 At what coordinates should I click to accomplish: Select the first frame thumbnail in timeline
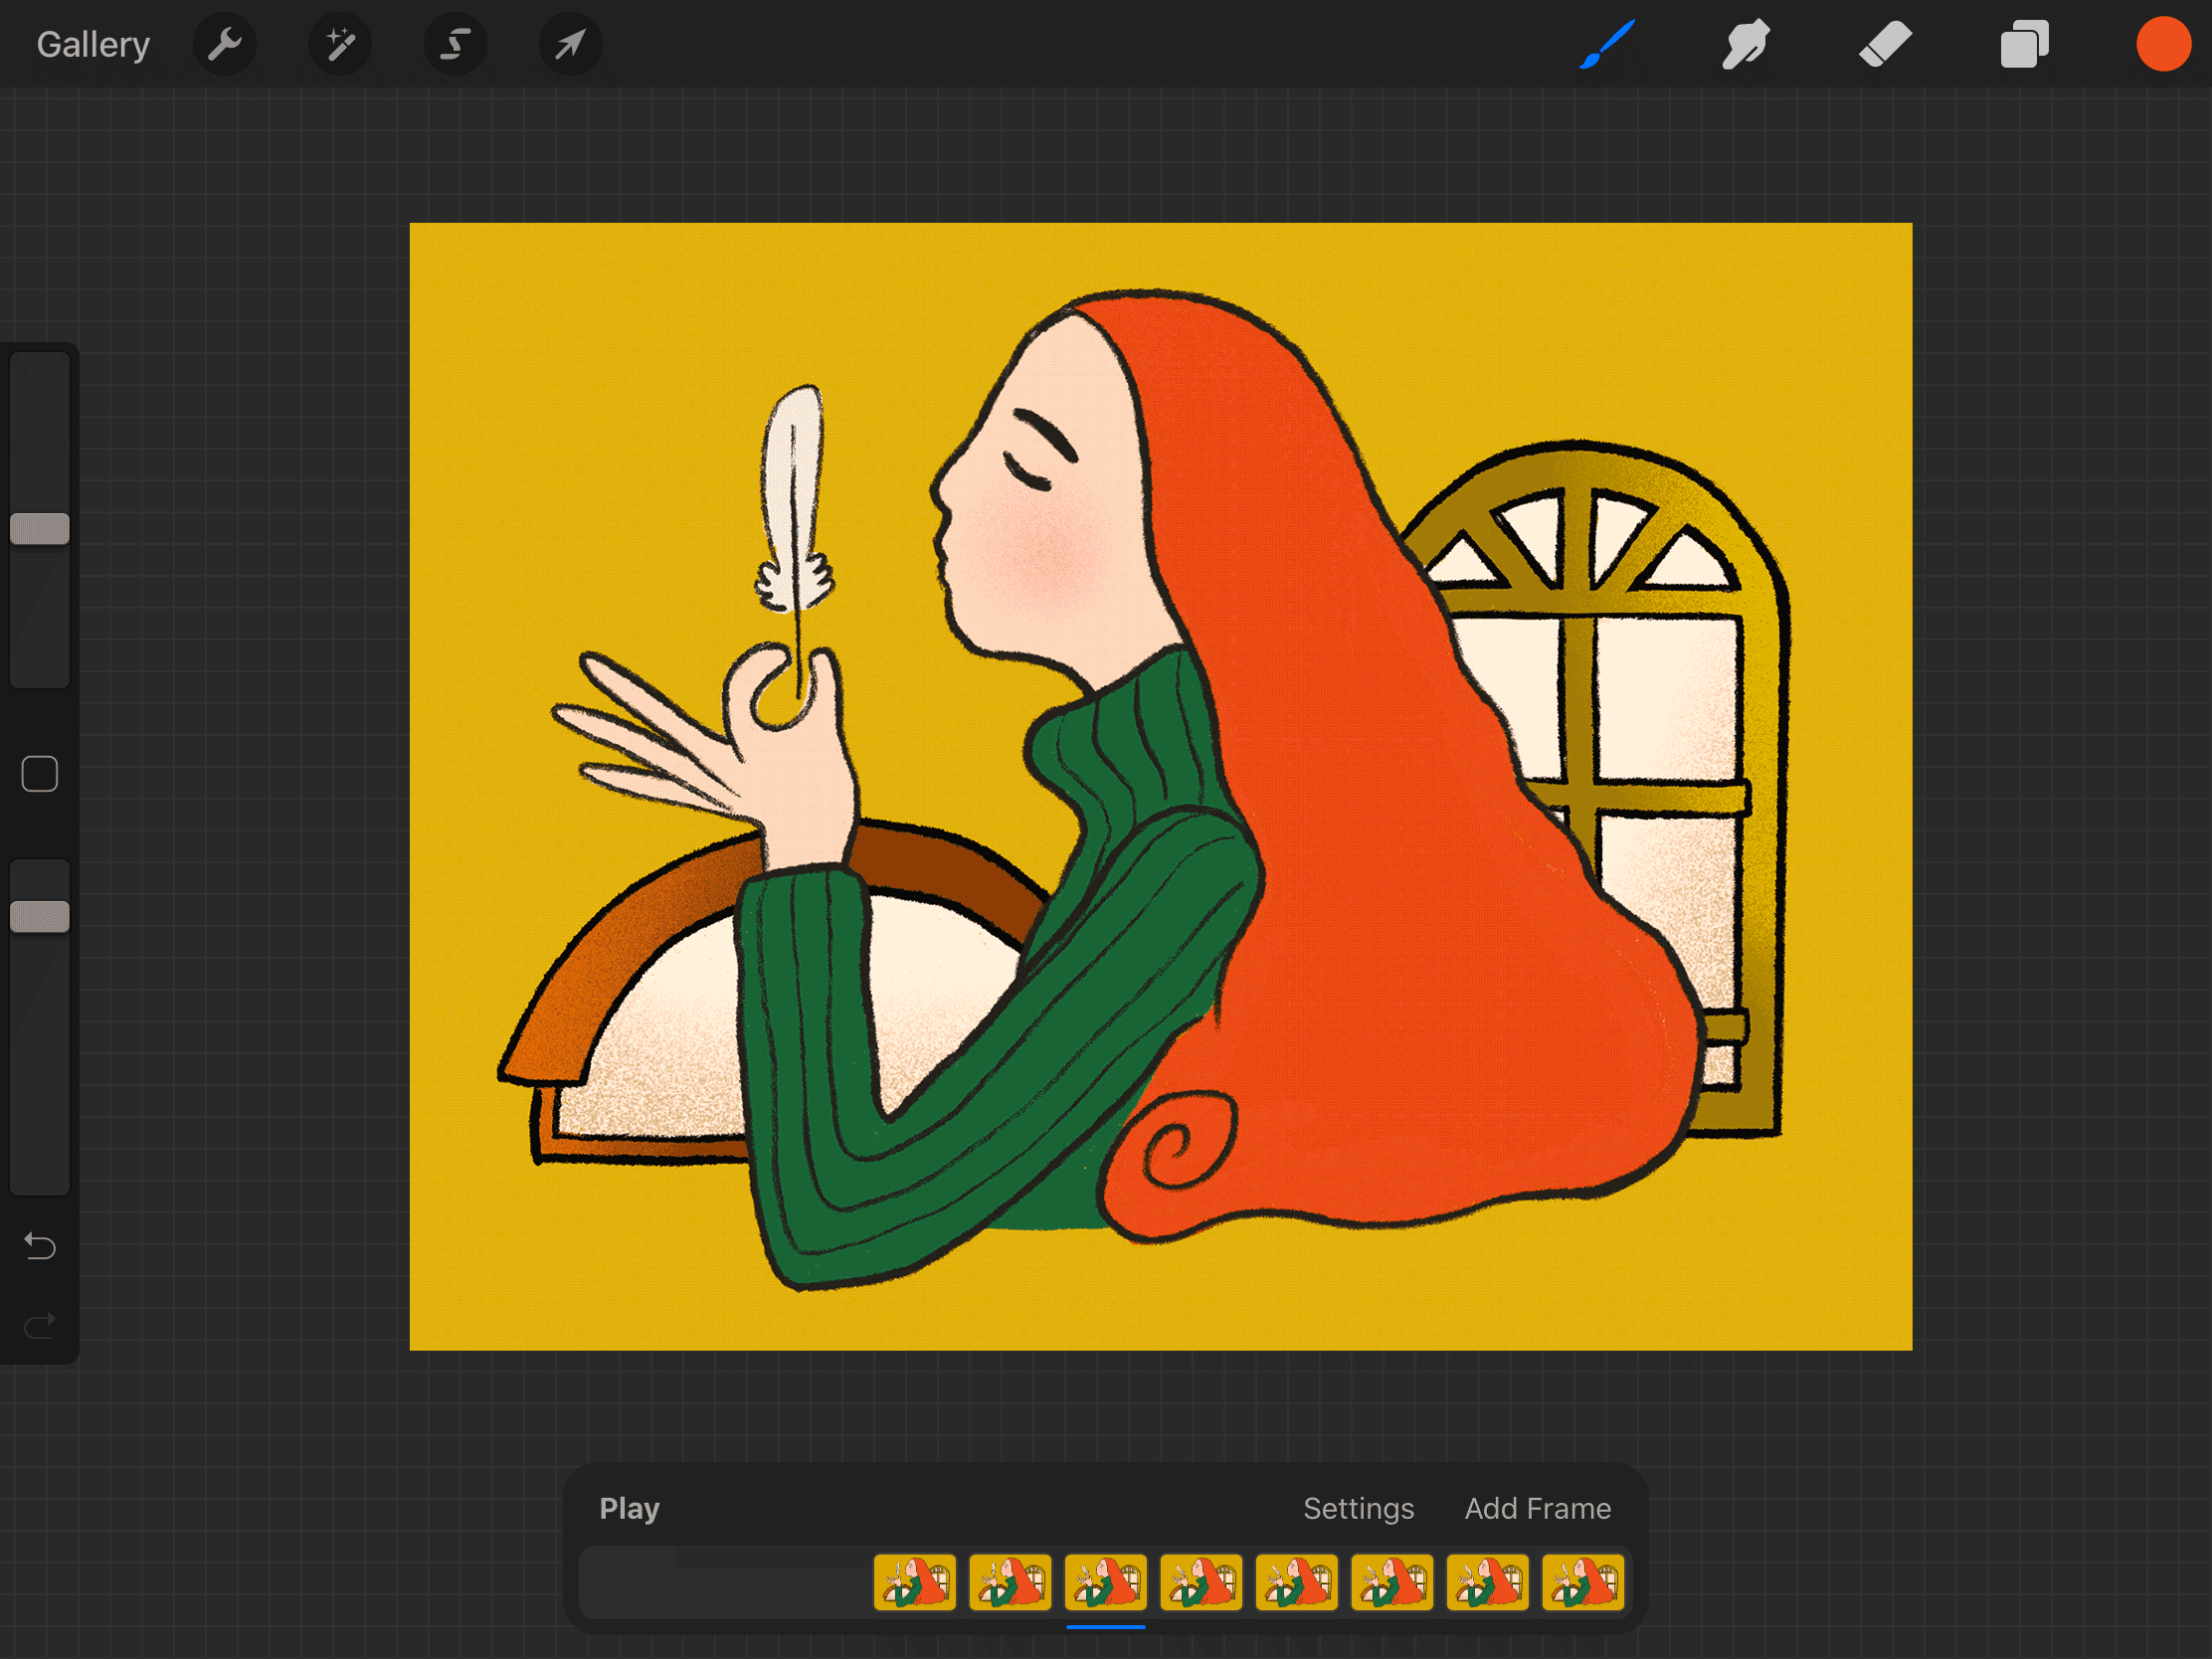pyautogui.click(x=914, y=1582)
